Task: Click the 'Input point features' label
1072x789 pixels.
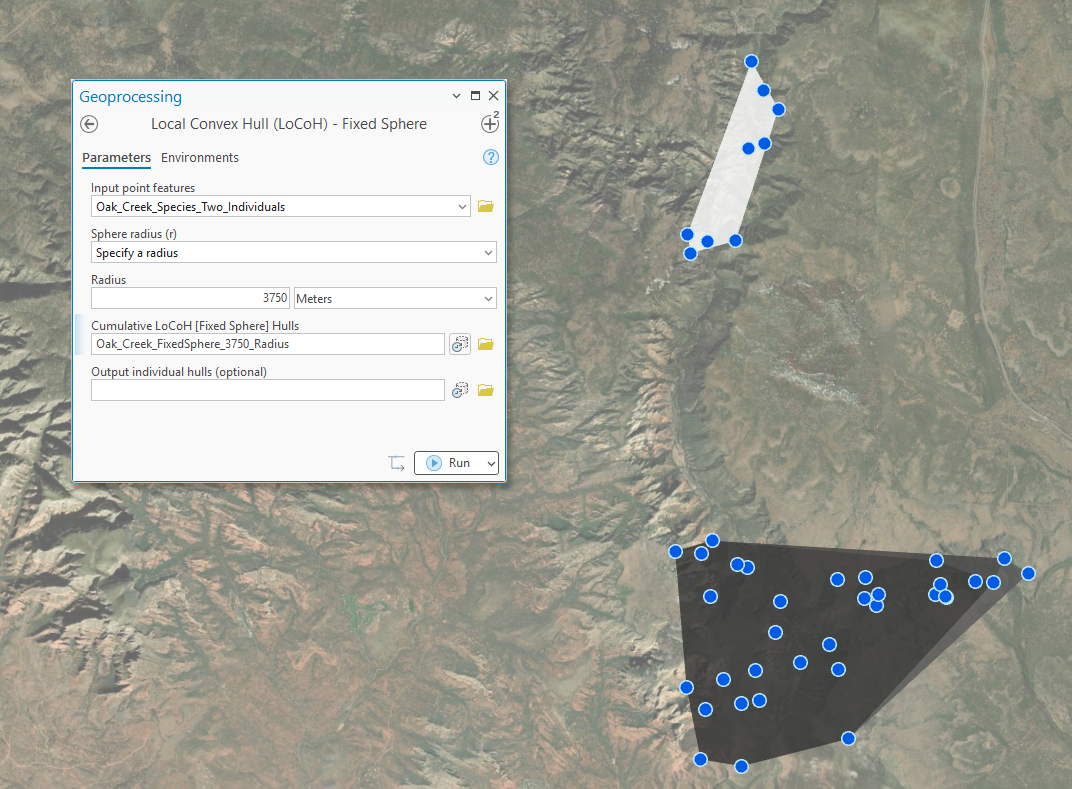Action: pyautogui.click(x=143, y=187)
